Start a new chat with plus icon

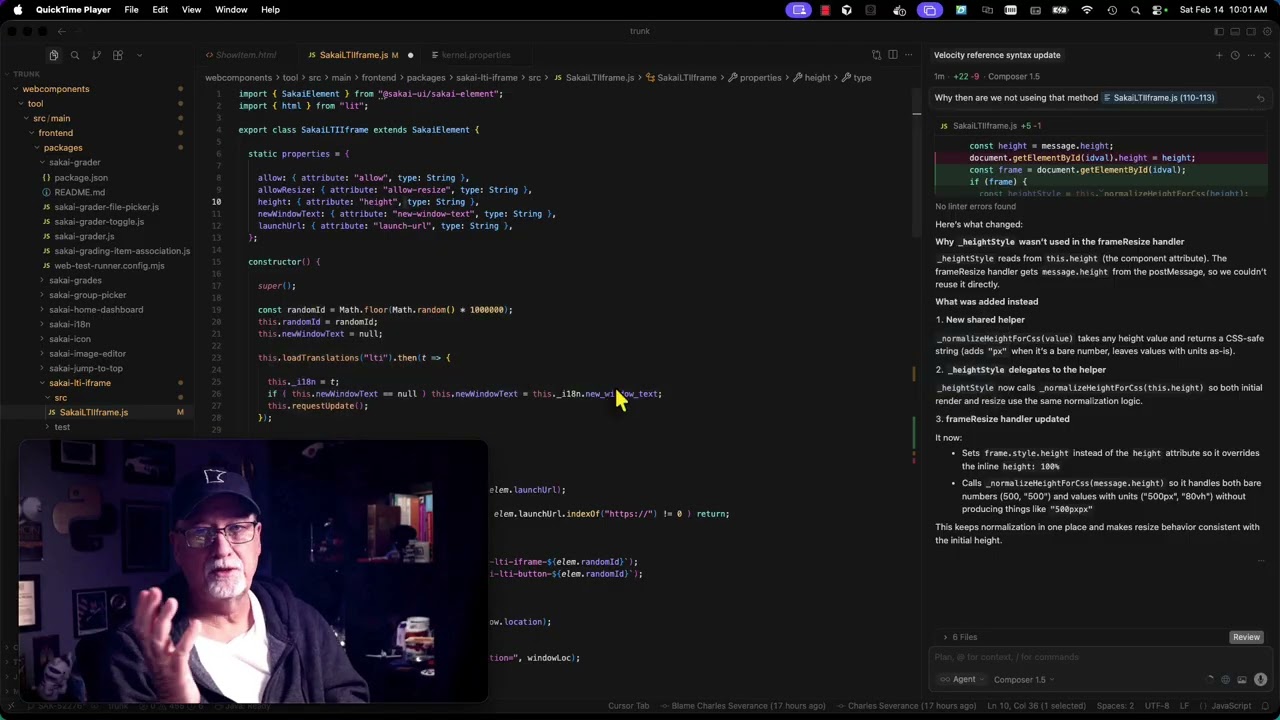click(1219, 55)
